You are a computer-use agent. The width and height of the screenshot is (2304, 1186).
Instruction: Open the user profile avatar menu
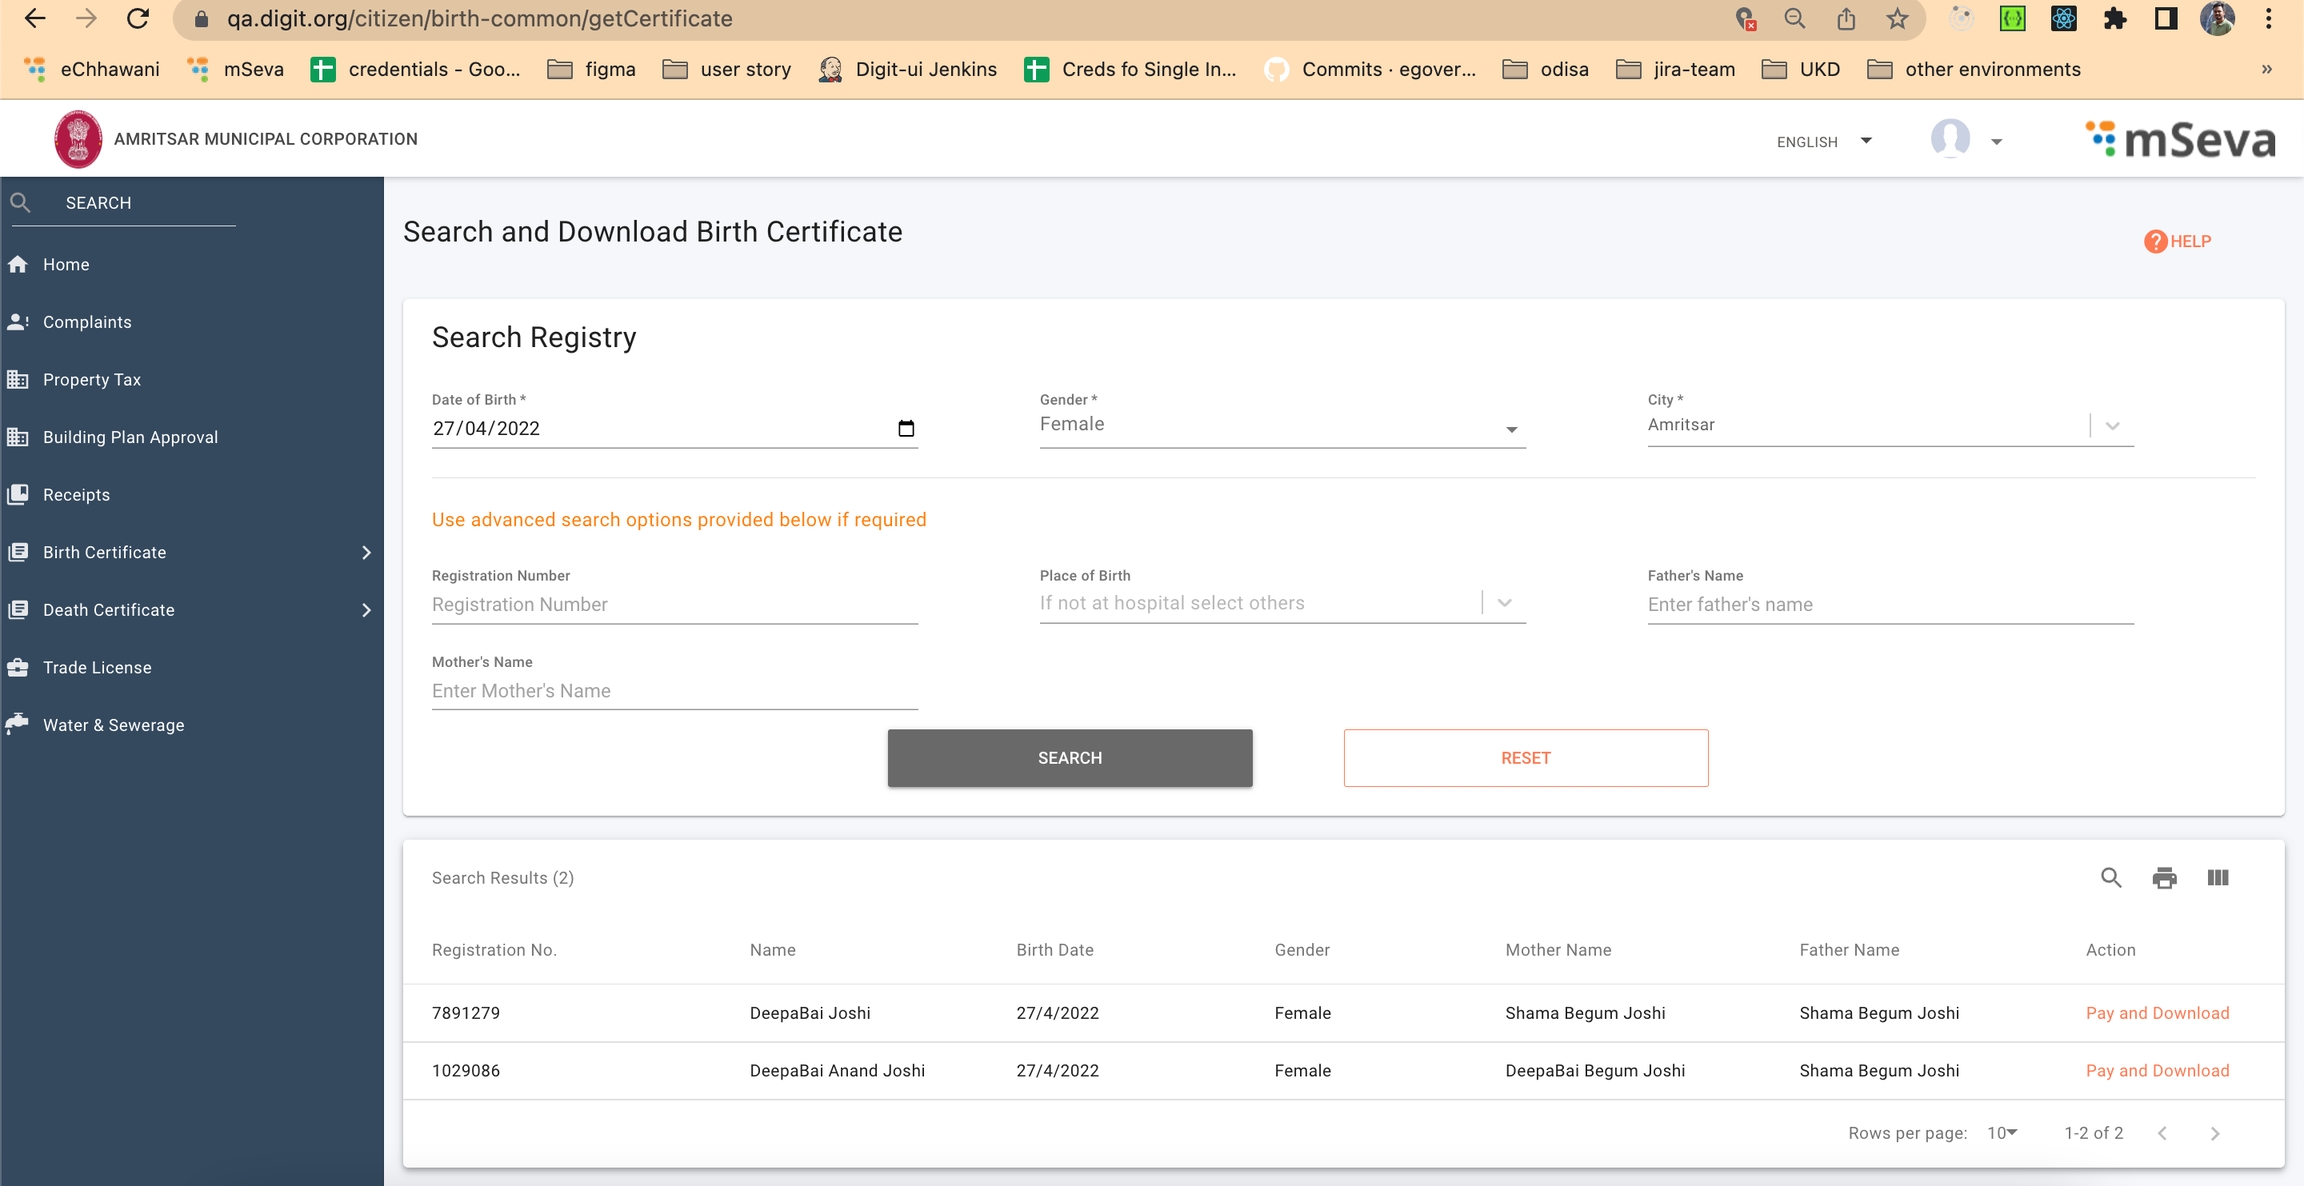click(1951, 139)
